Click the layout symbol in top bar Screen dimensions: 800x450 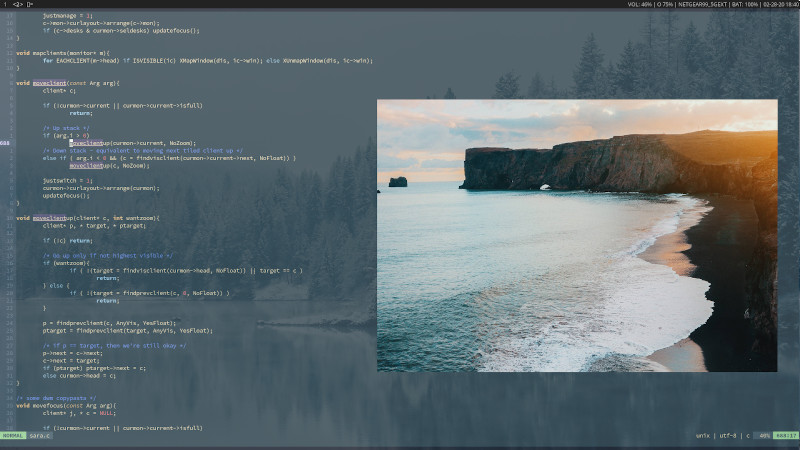[x=30, y=4]
